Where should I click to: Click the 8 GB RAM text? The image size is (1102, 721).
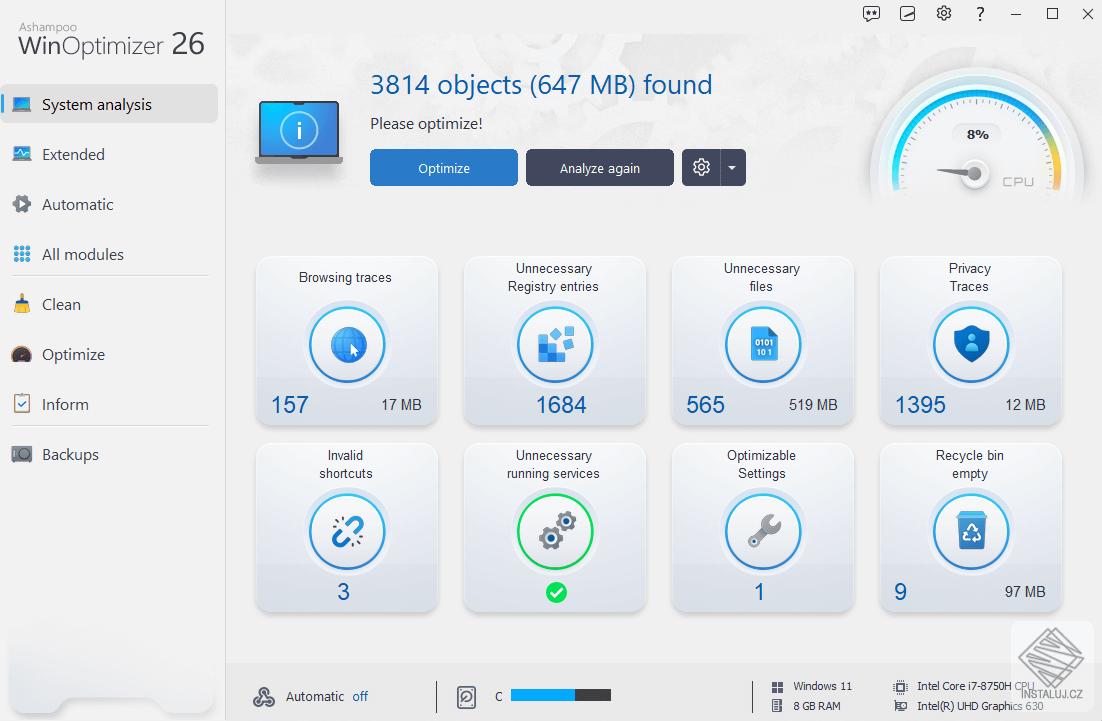pos(817,706)
